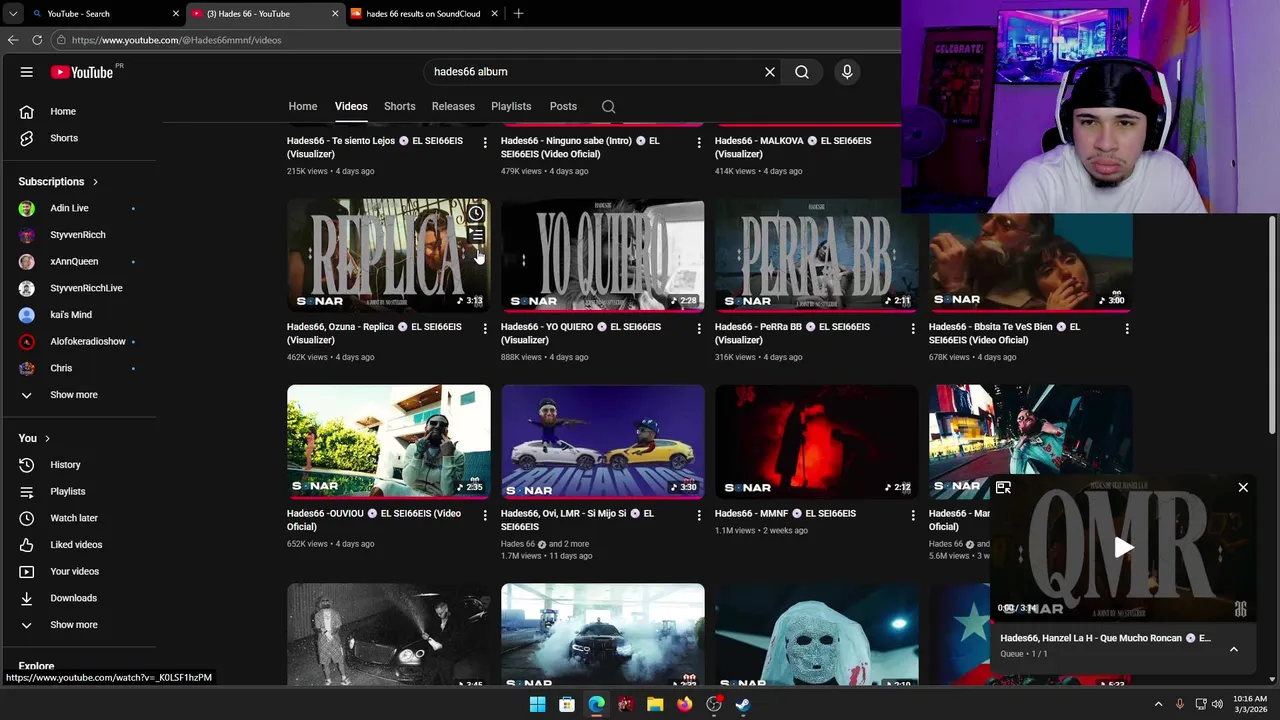Close the miniplayer
Image resolution: width=1280 pixels, height=720 pixels.
1243,488
